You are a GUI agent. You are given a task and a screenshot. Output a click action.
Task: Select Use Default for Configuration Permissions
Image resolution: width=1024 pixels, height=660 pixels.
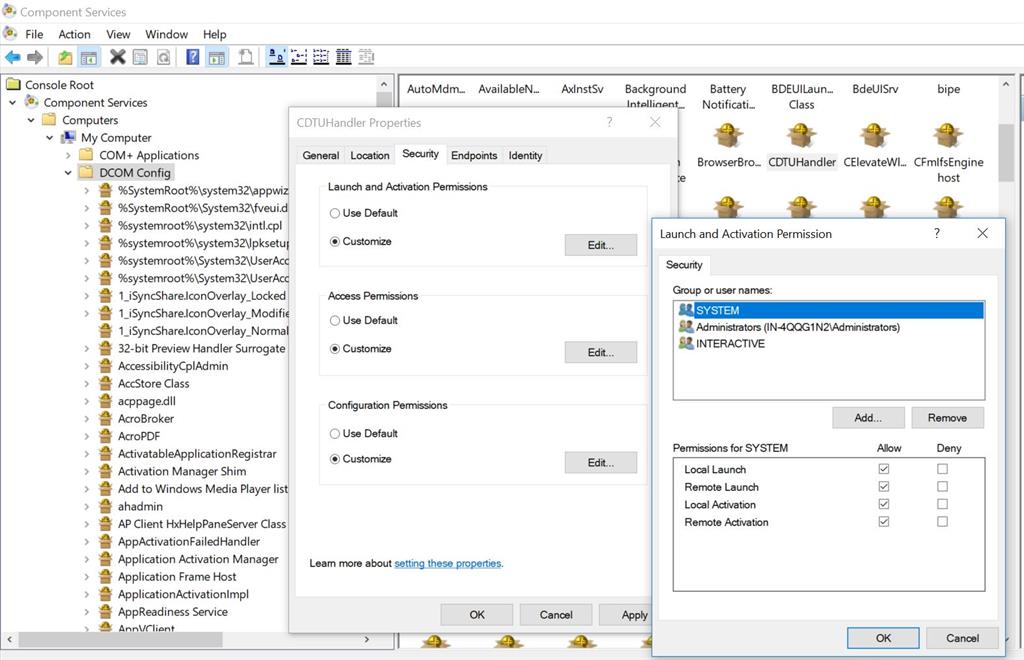tap(335, 433)
